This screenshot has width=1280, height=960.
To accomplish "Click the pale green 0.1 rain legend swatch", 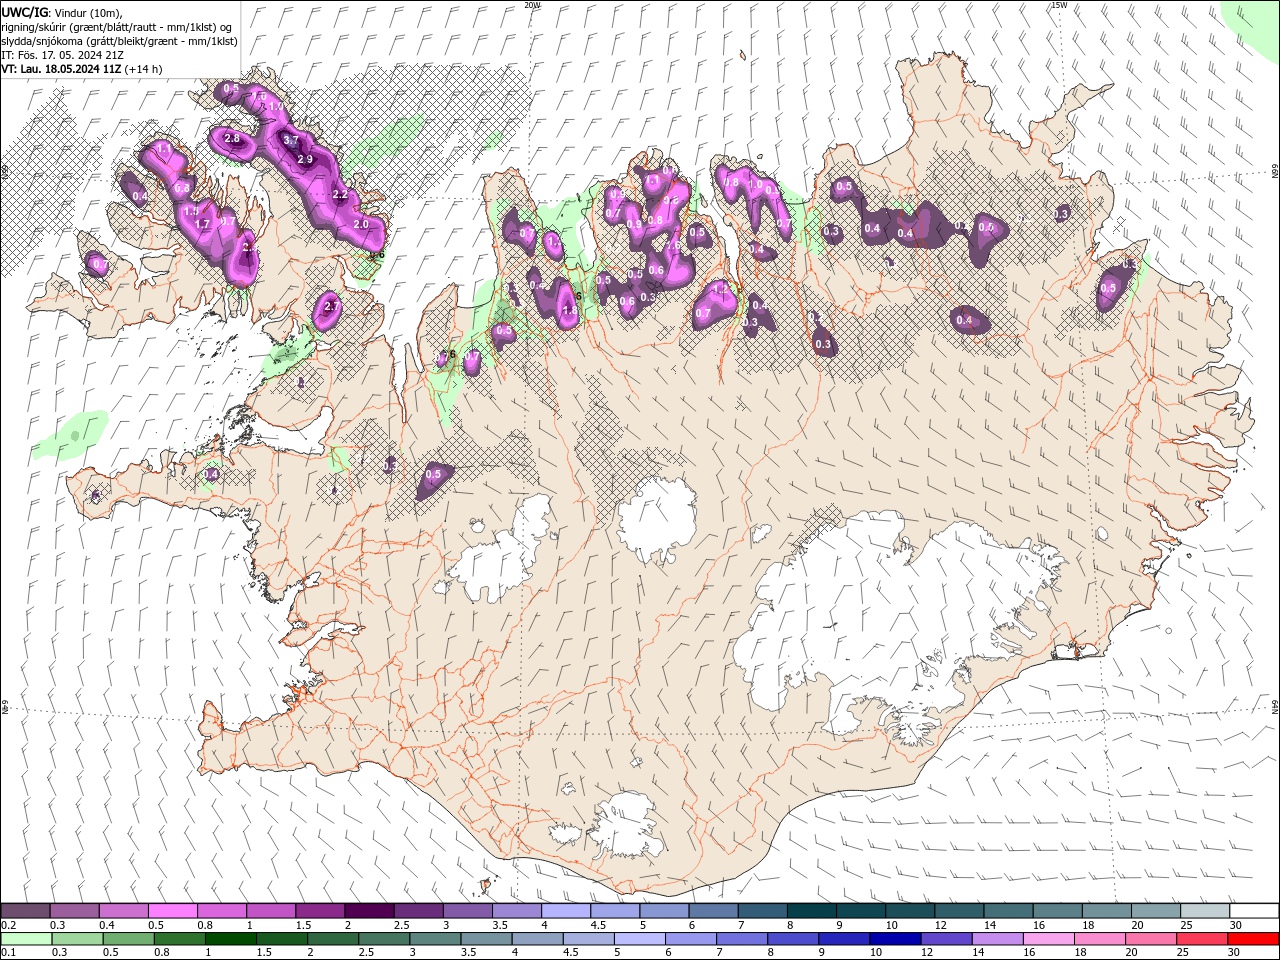I will pyautogui.click(x=26, y=938).
